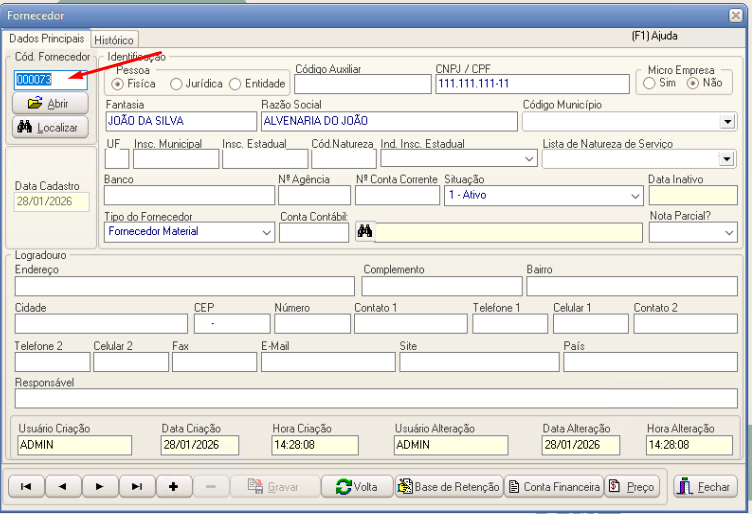
Task: Click Localizar to search suppliers
Action: coord(49,127)
